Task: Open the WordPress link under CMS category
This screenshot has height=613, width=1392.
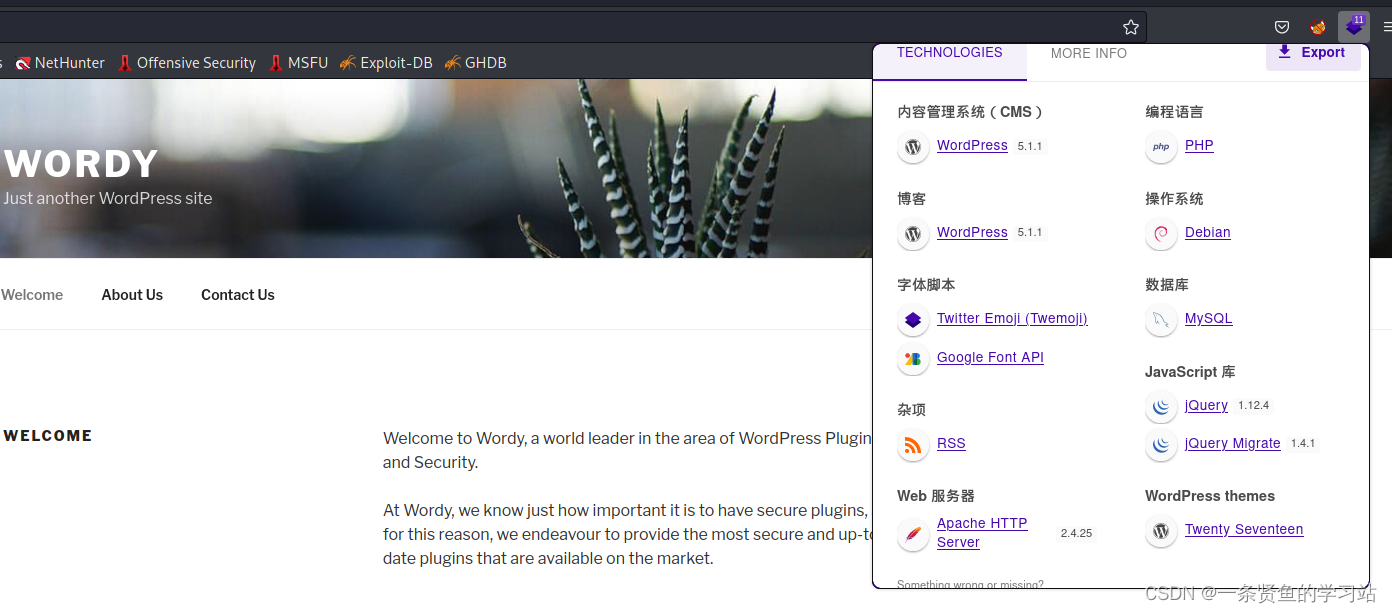Action: coord(972,146)
